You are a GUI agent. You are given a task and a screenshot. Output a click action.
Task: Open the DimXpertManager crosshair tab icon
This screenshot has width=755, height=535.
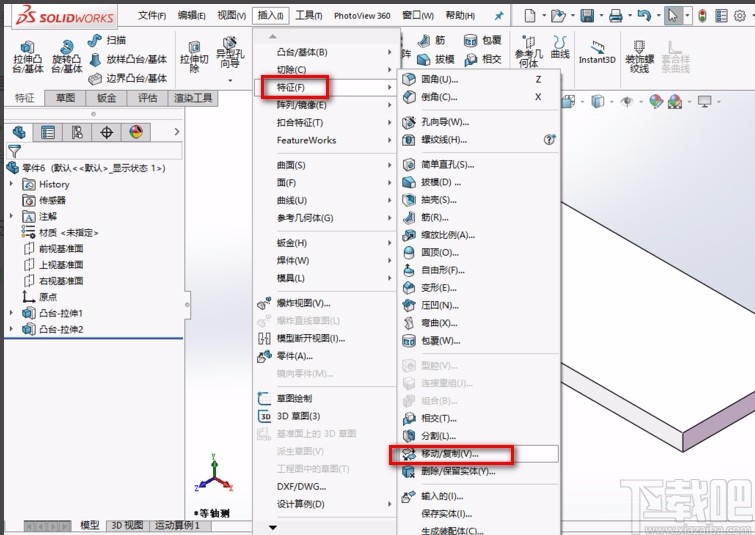(106, 132)
